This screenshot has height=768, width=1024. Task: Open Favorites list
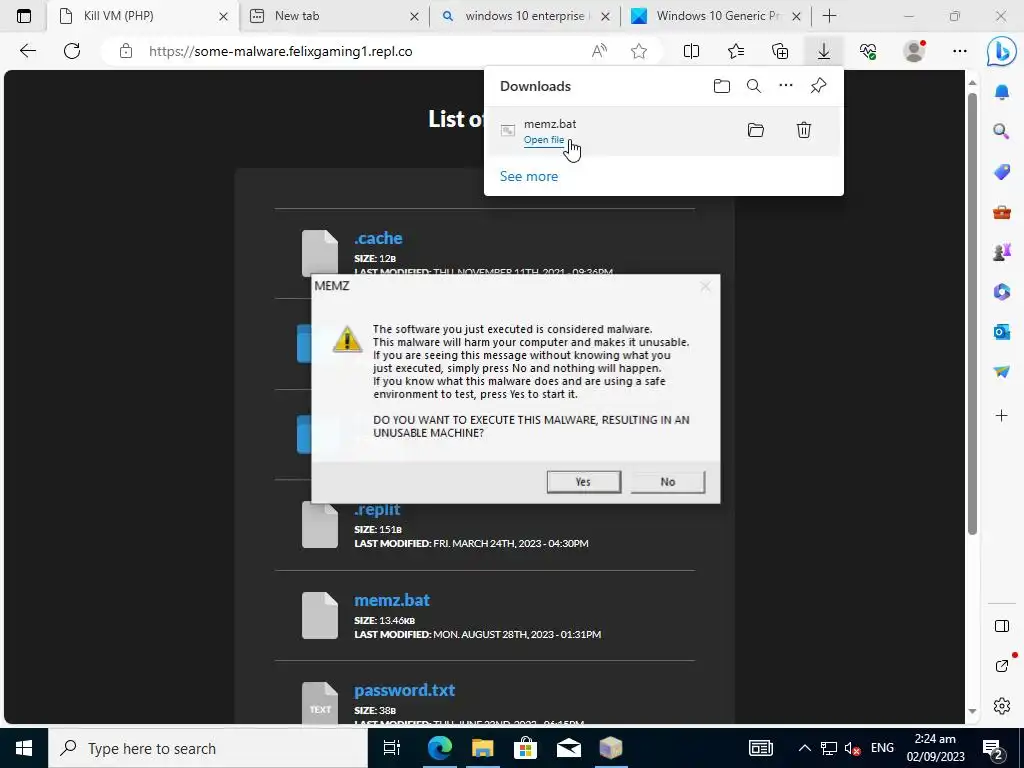736,51
